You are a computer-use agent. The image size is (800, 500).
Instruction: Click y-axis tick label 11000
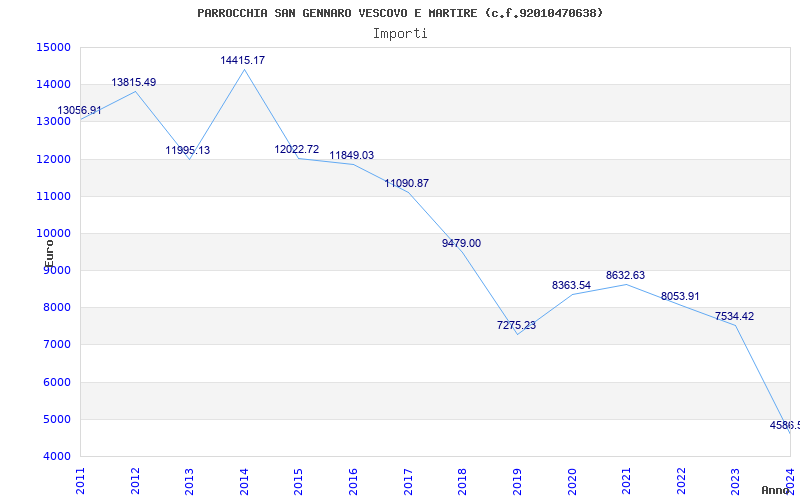tap(53, 196)
